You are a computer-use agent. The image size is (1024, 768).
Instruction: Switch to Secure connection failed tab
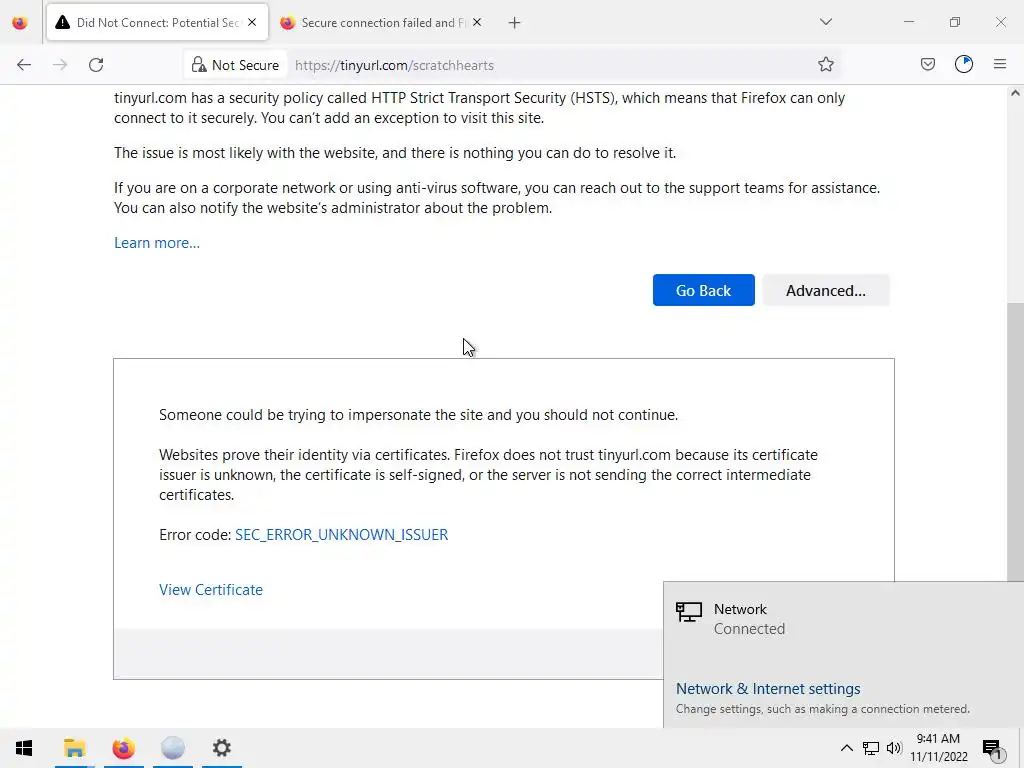click(381, 23)
